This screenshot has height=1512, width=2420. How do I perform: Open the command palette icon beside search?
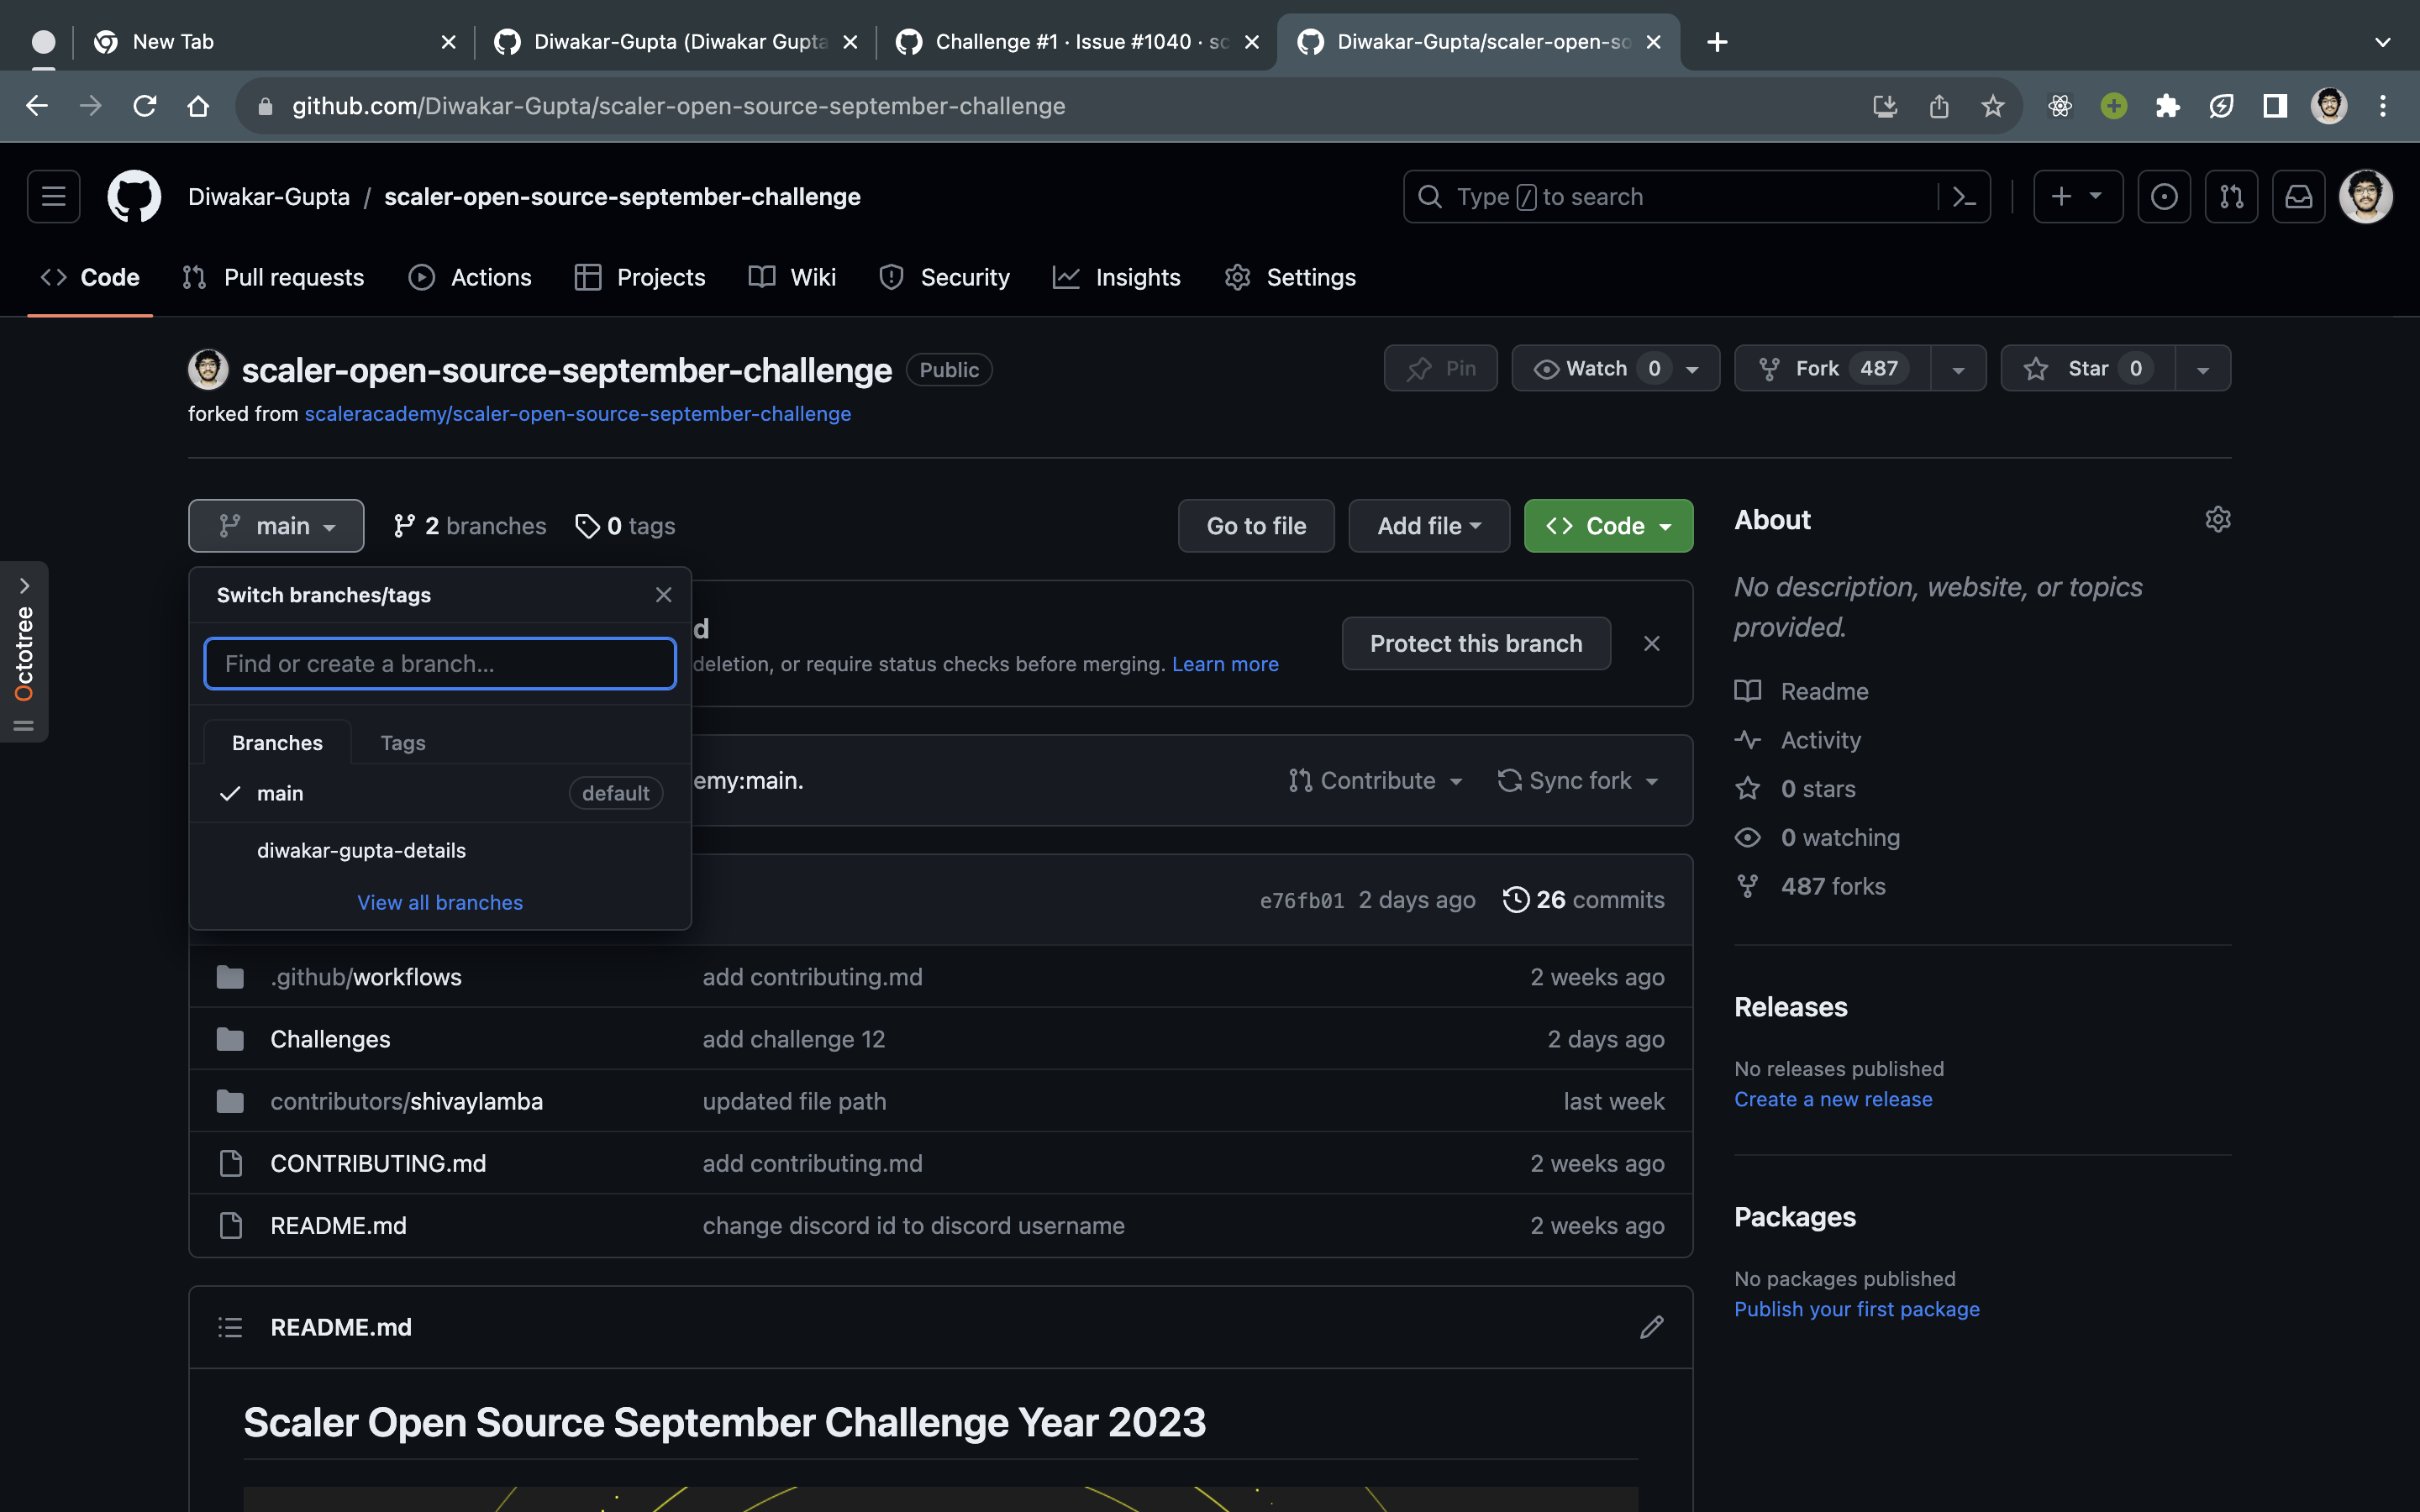click(x=1964, y=196)
